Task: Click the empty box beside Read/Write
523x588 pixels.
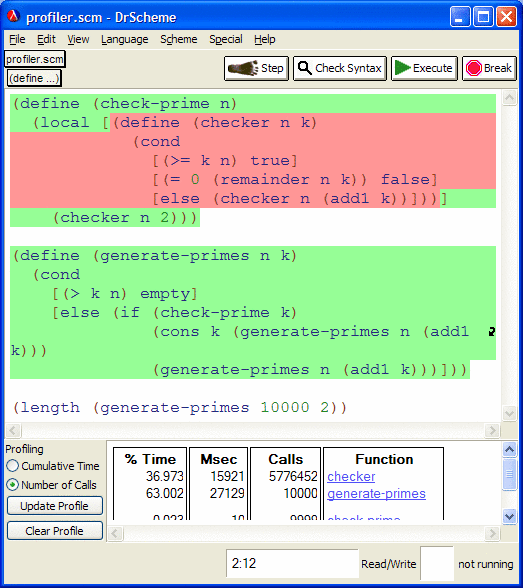Action: click(x=437, y=563)
